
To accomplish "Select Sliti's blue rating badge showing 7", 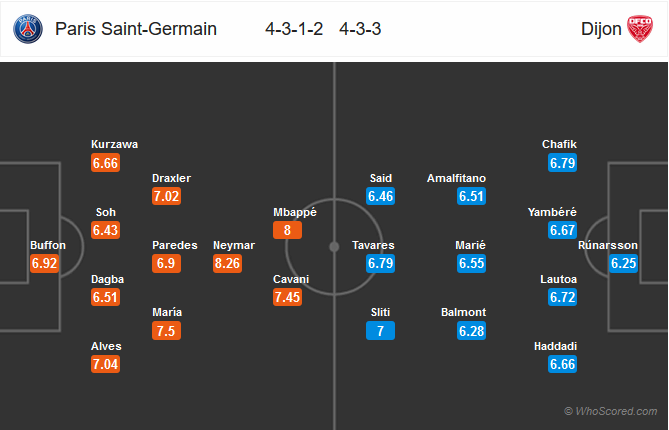I will pos(381,331).
